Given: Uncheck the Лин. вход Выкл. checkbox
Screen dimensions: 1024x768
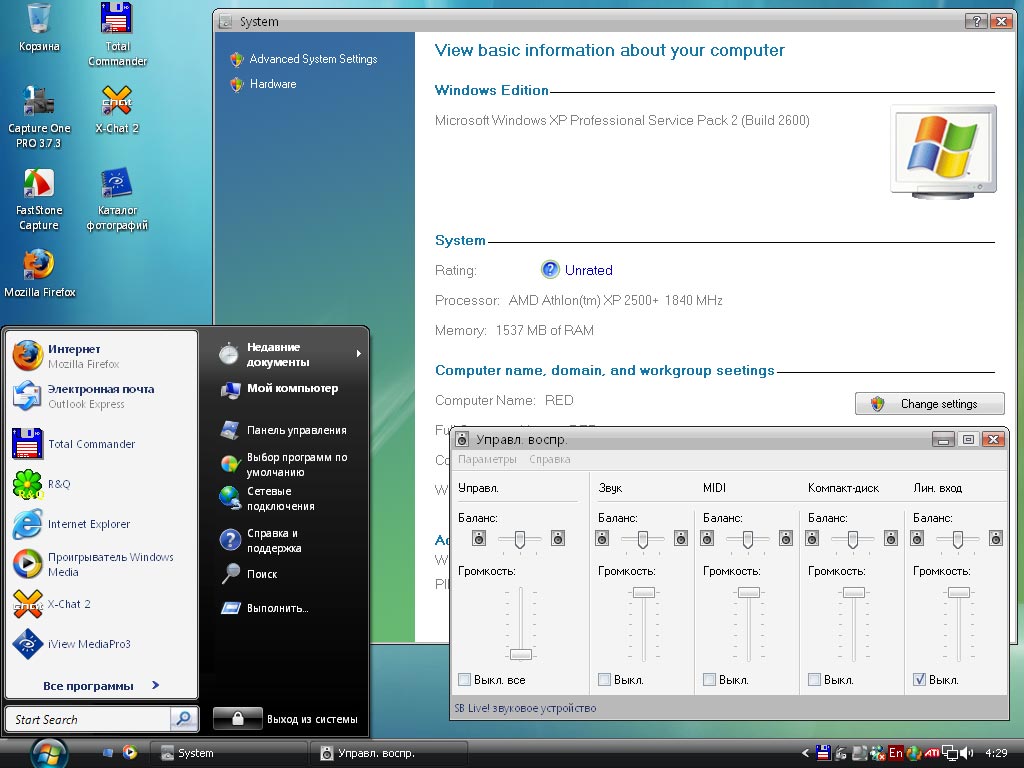Looking at the screenshot, I should [x=920, y=679].
